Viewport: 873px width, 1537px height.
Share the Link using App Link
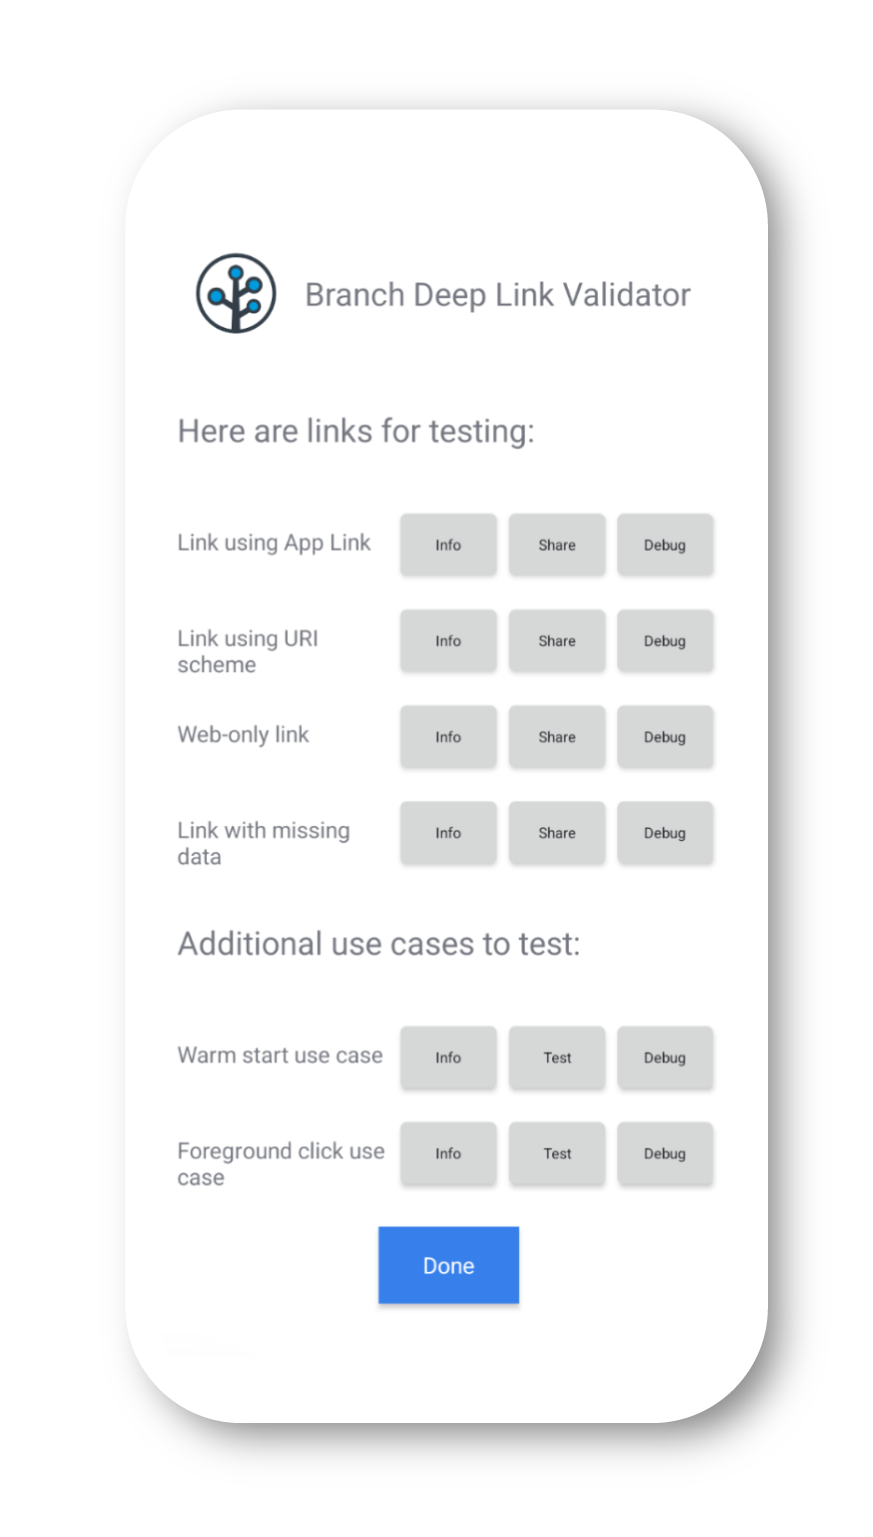tap(557, 545)
